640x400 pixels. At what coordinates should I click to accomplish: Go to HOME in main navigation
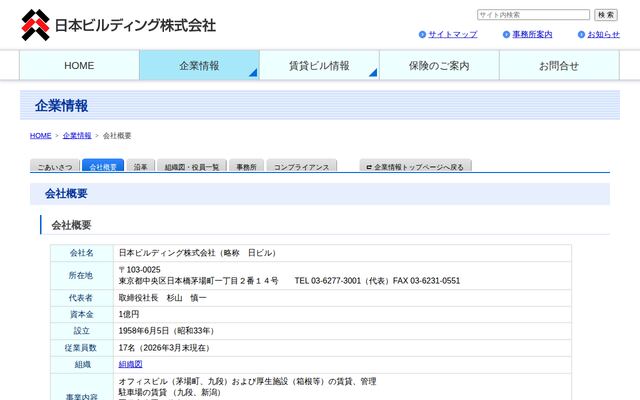click(79, 65)
